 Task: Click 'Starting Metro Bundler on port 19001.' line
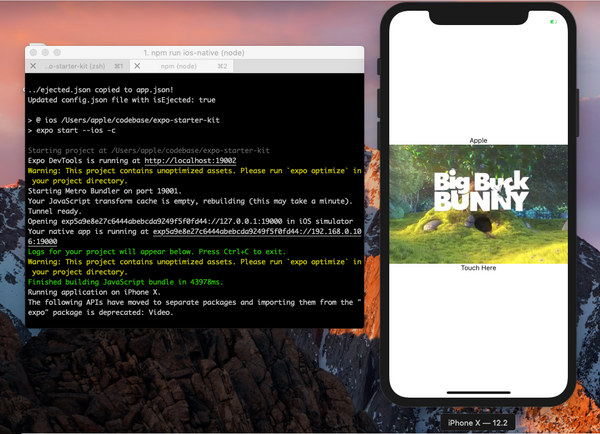(105, 191)
